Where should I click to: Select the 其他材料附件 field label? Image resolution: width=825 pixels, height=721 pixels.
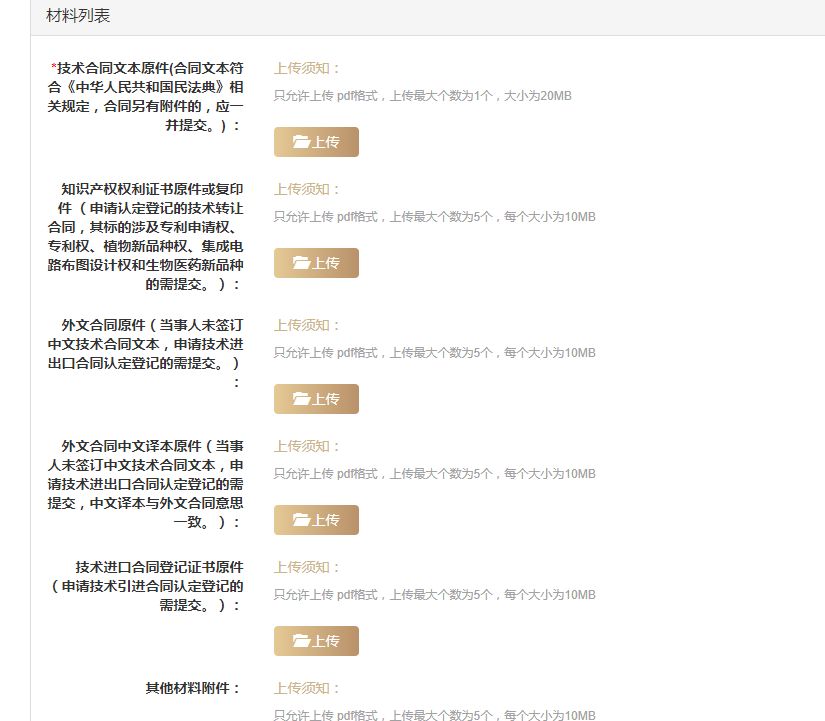click(x=193, y=687)
